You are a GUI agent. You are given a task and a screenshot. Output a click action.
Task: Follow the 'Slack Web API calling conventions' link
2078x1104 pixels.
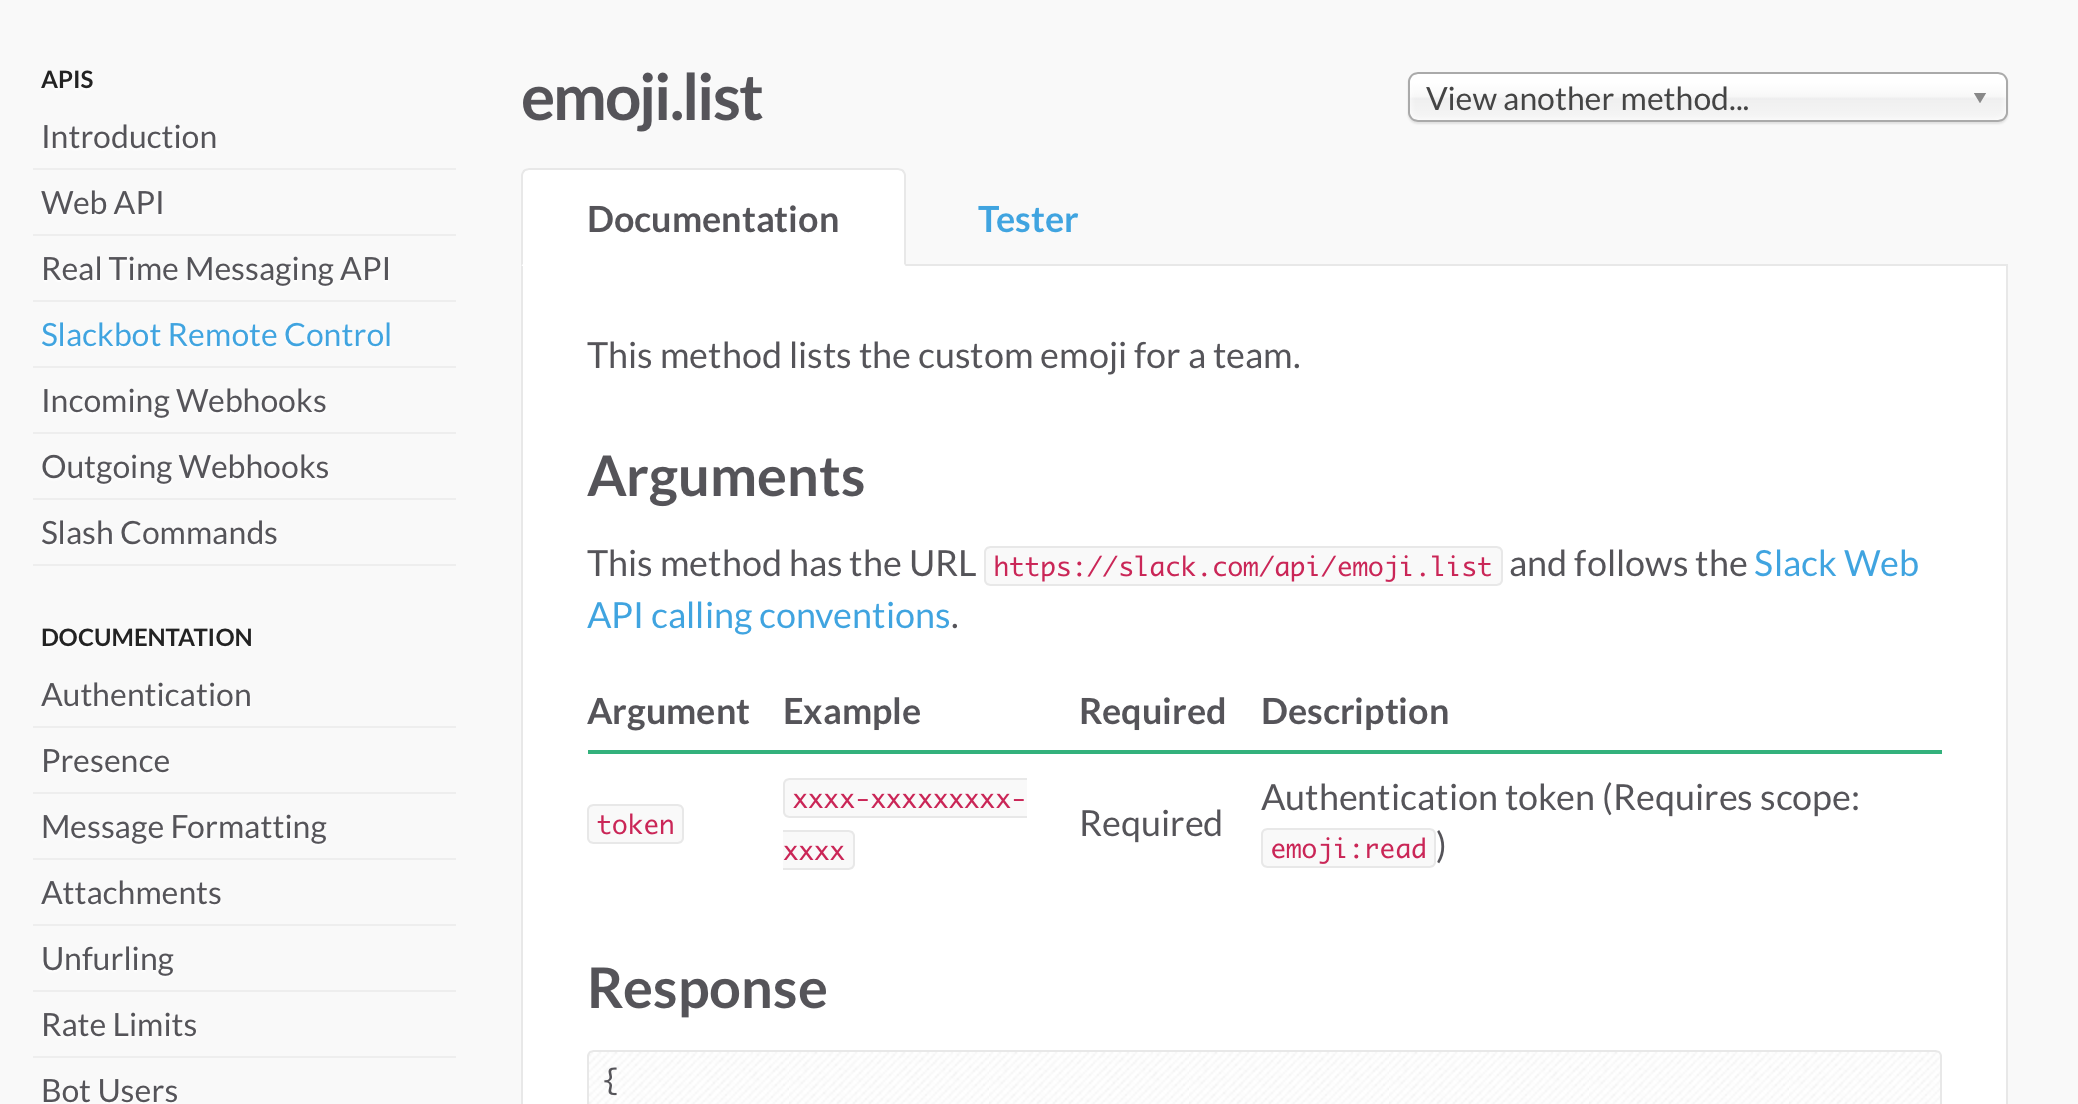(x=768, y=615)
